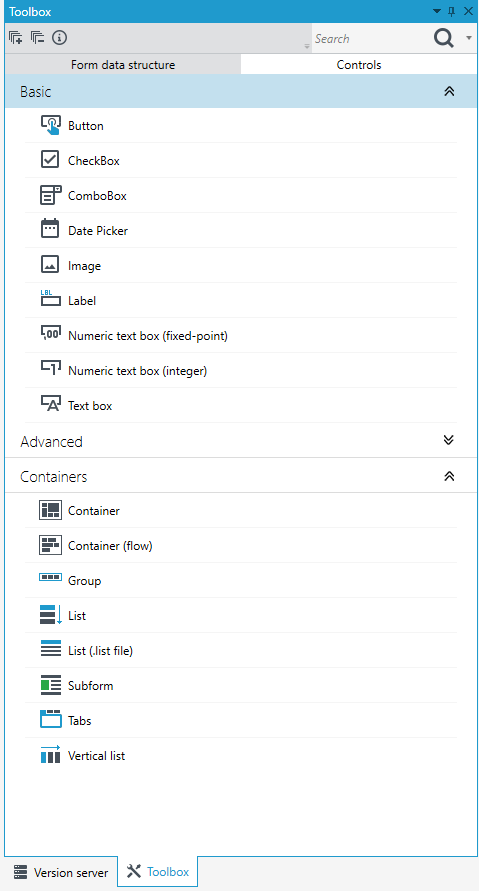Click the Text box control icon
This screenshot has height=891, width=479.
click(x=51, y=405)
